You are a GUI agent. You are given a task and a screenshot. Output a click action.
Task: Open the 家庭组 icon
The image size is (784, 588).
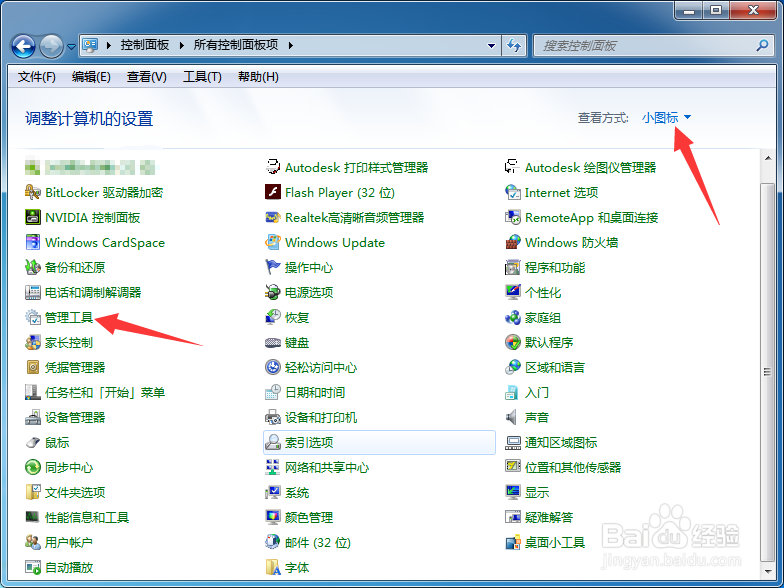512,318
